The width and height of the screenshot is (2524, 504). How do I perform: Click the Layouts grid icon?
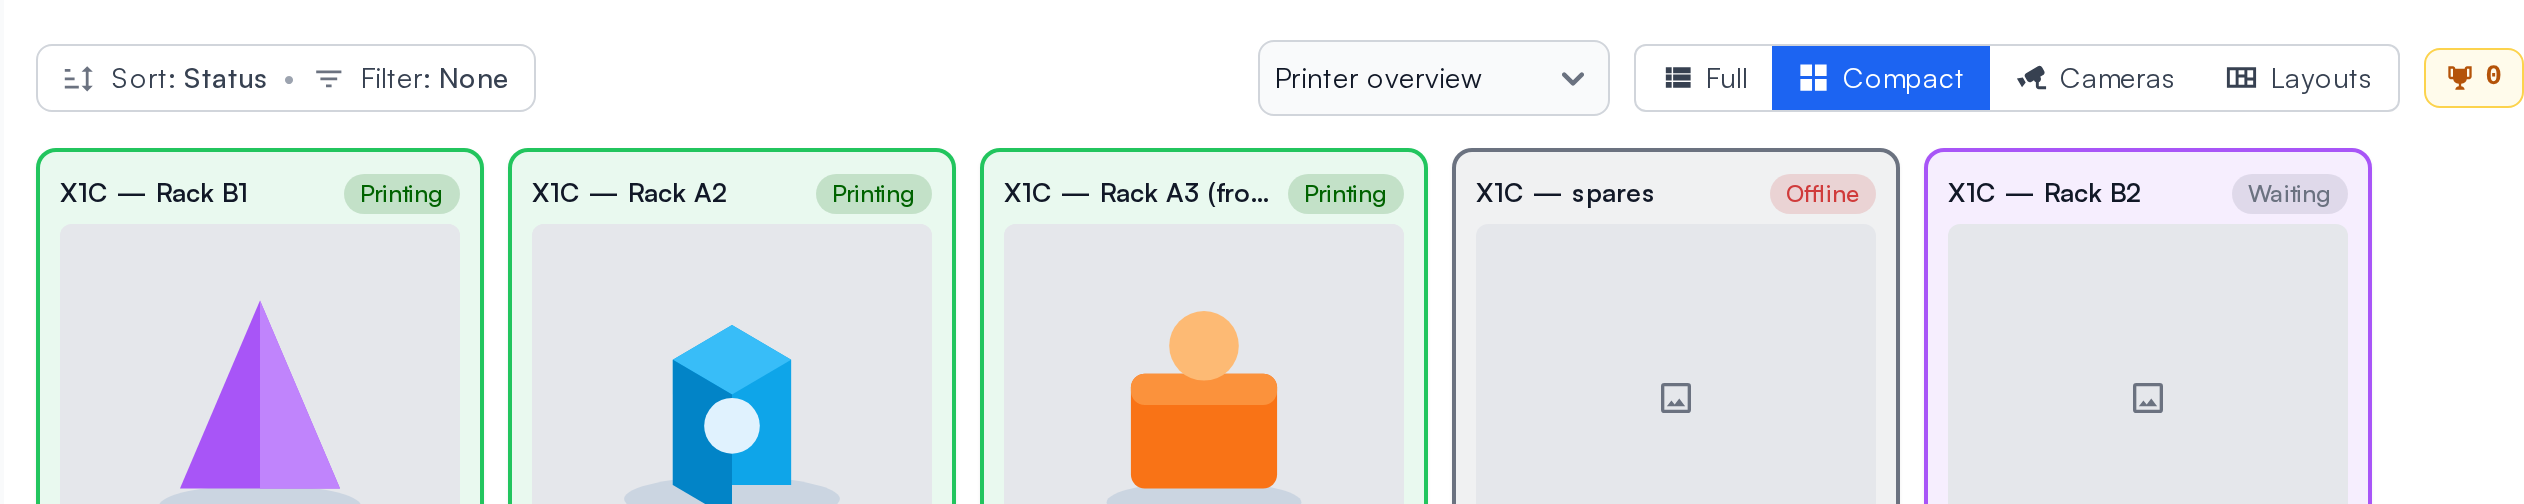click(x=2241, y=78)
